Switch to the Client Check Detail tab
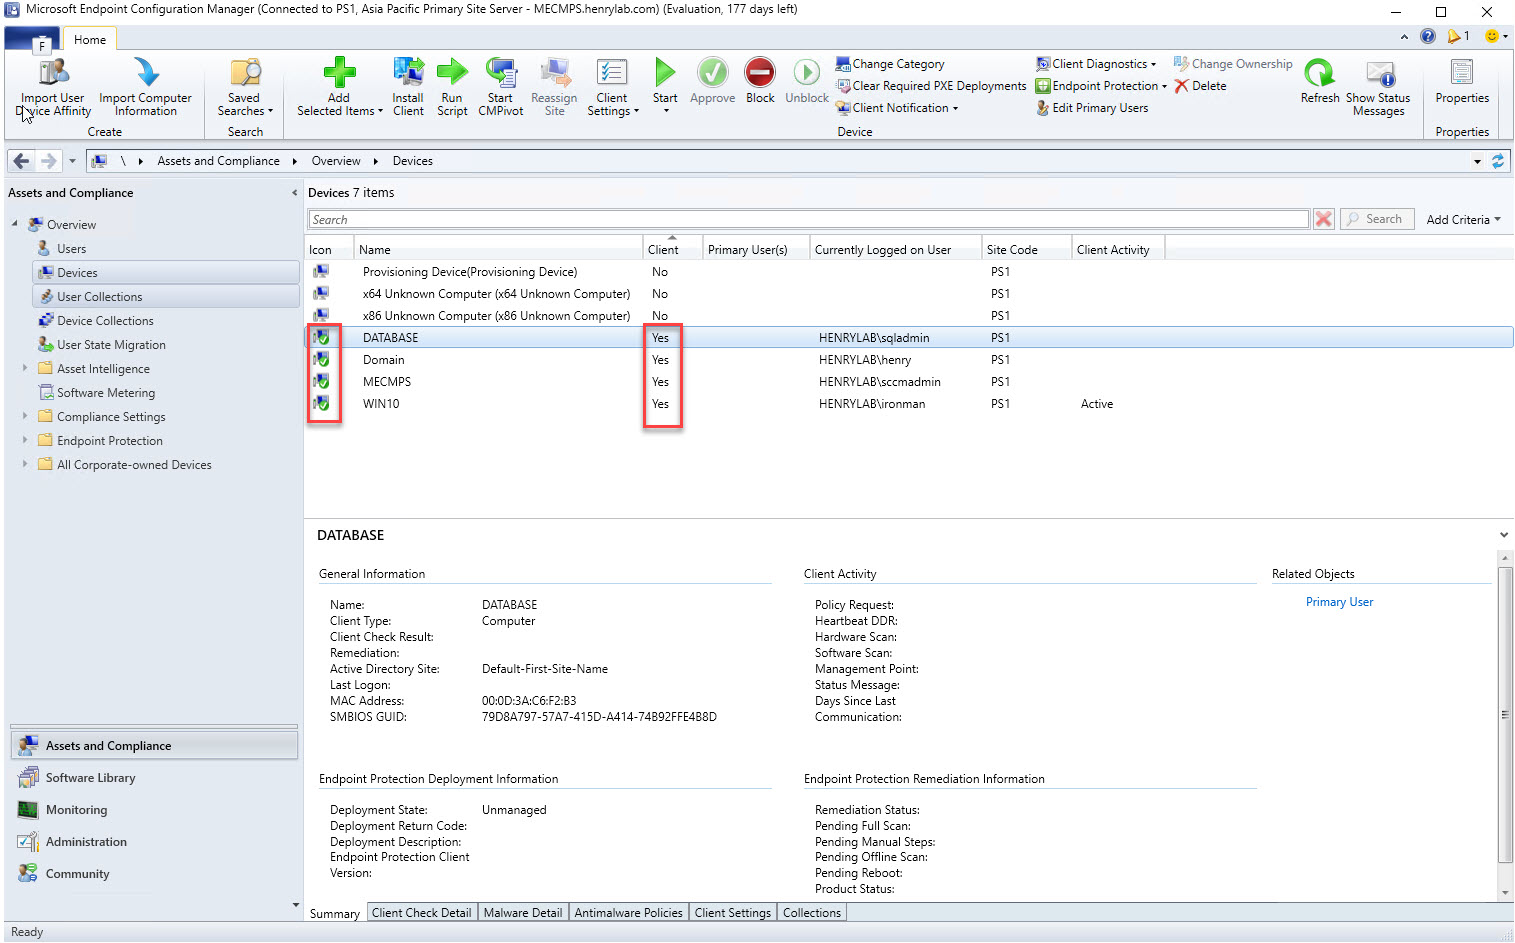Viewport: 1515px width, 943px height. click(x=421, y=913)
